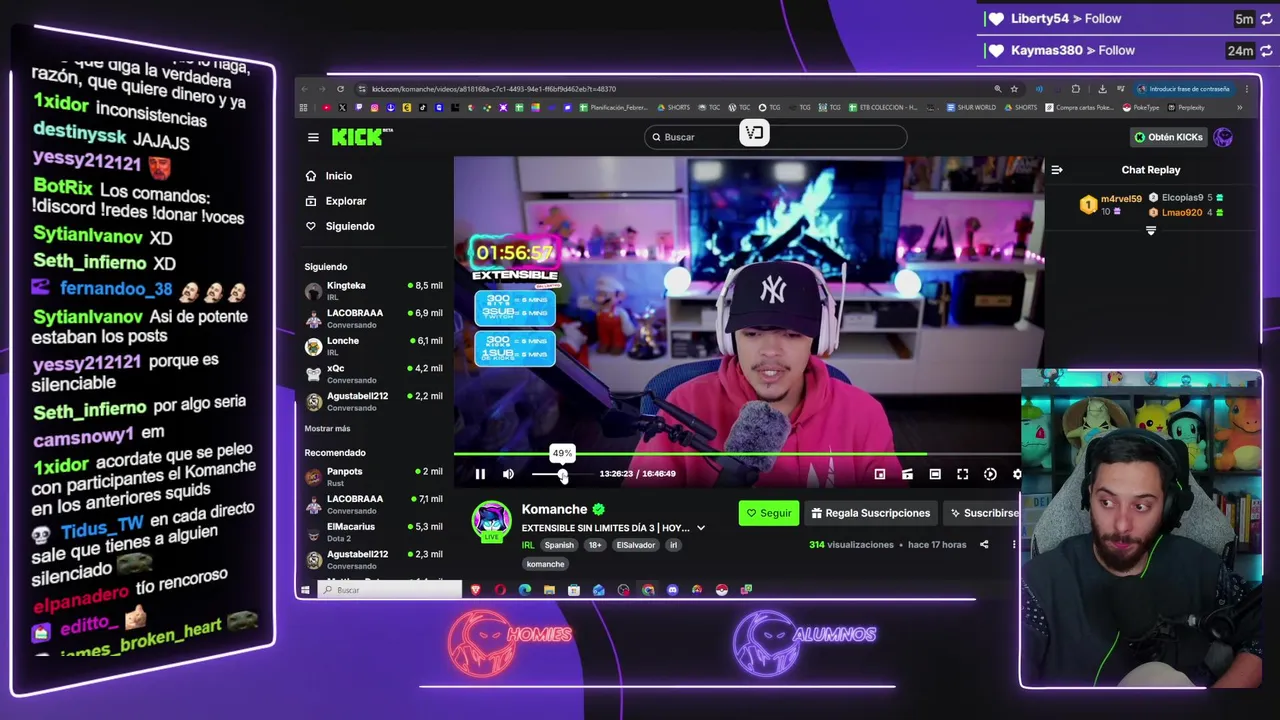Screen dimensions: 1280x720
Task: Toggle theater mode icon
Action: pyautogui.click(x=935, y=474)
